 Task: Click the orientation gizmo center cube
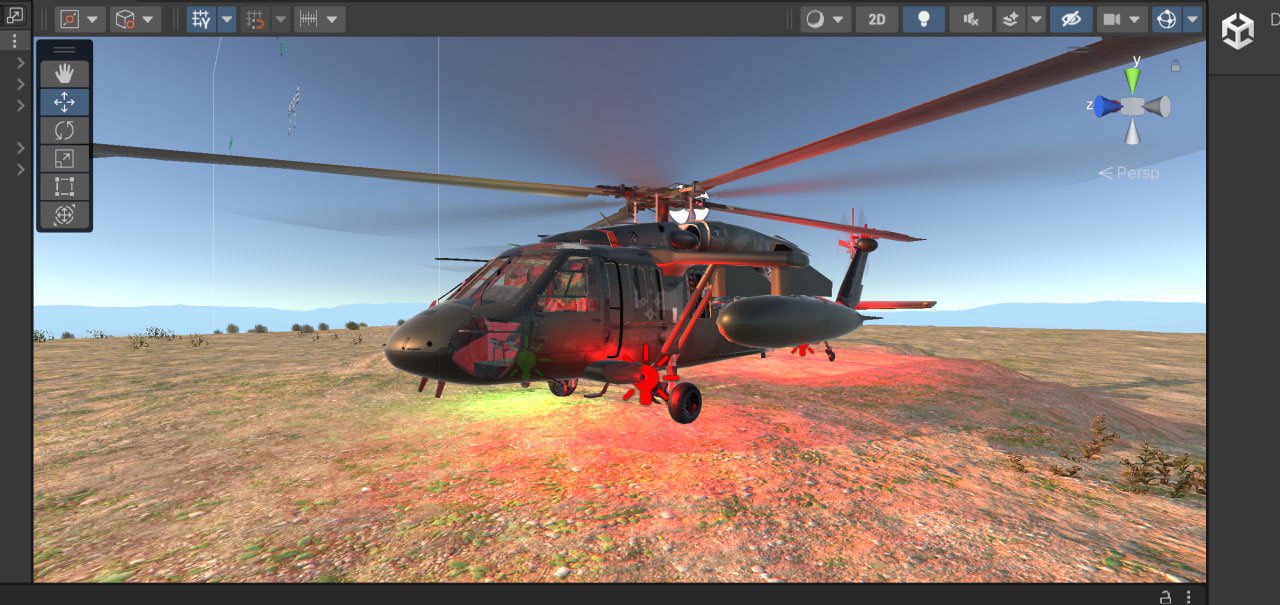coord(1133,106)
